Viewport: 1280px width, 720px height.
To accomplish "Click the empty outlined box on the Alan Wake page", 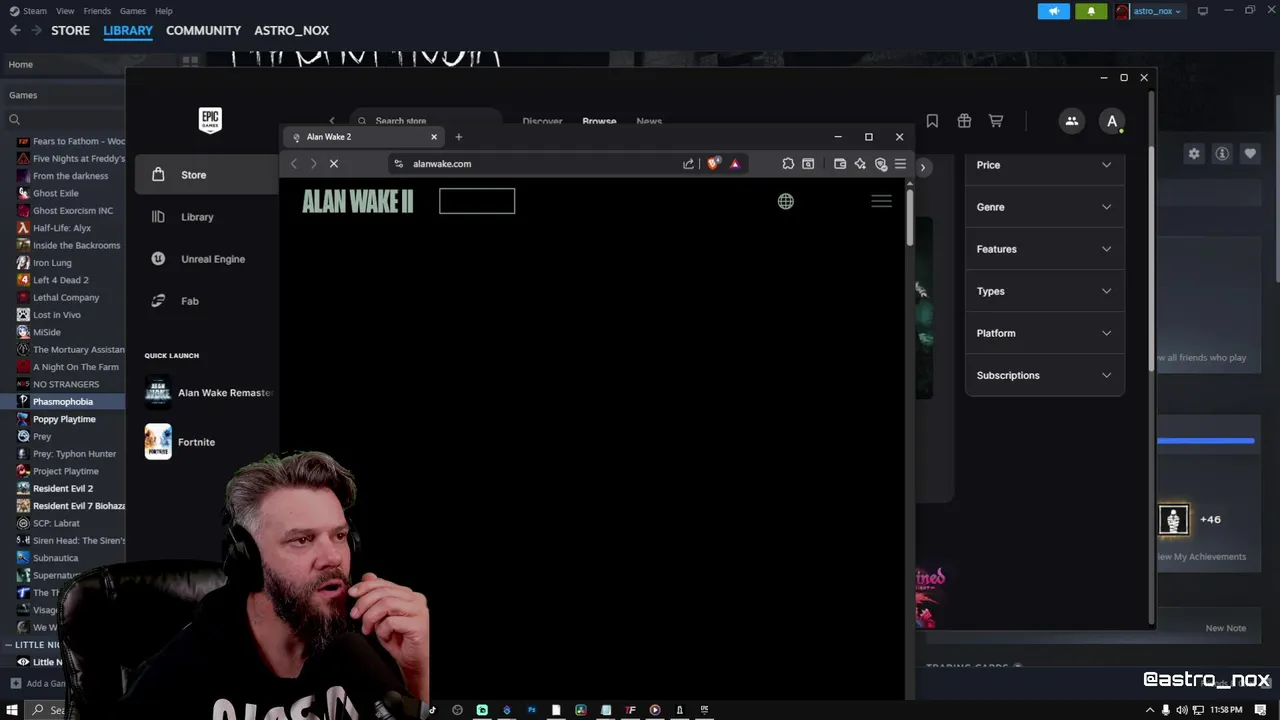I will 477,202.
